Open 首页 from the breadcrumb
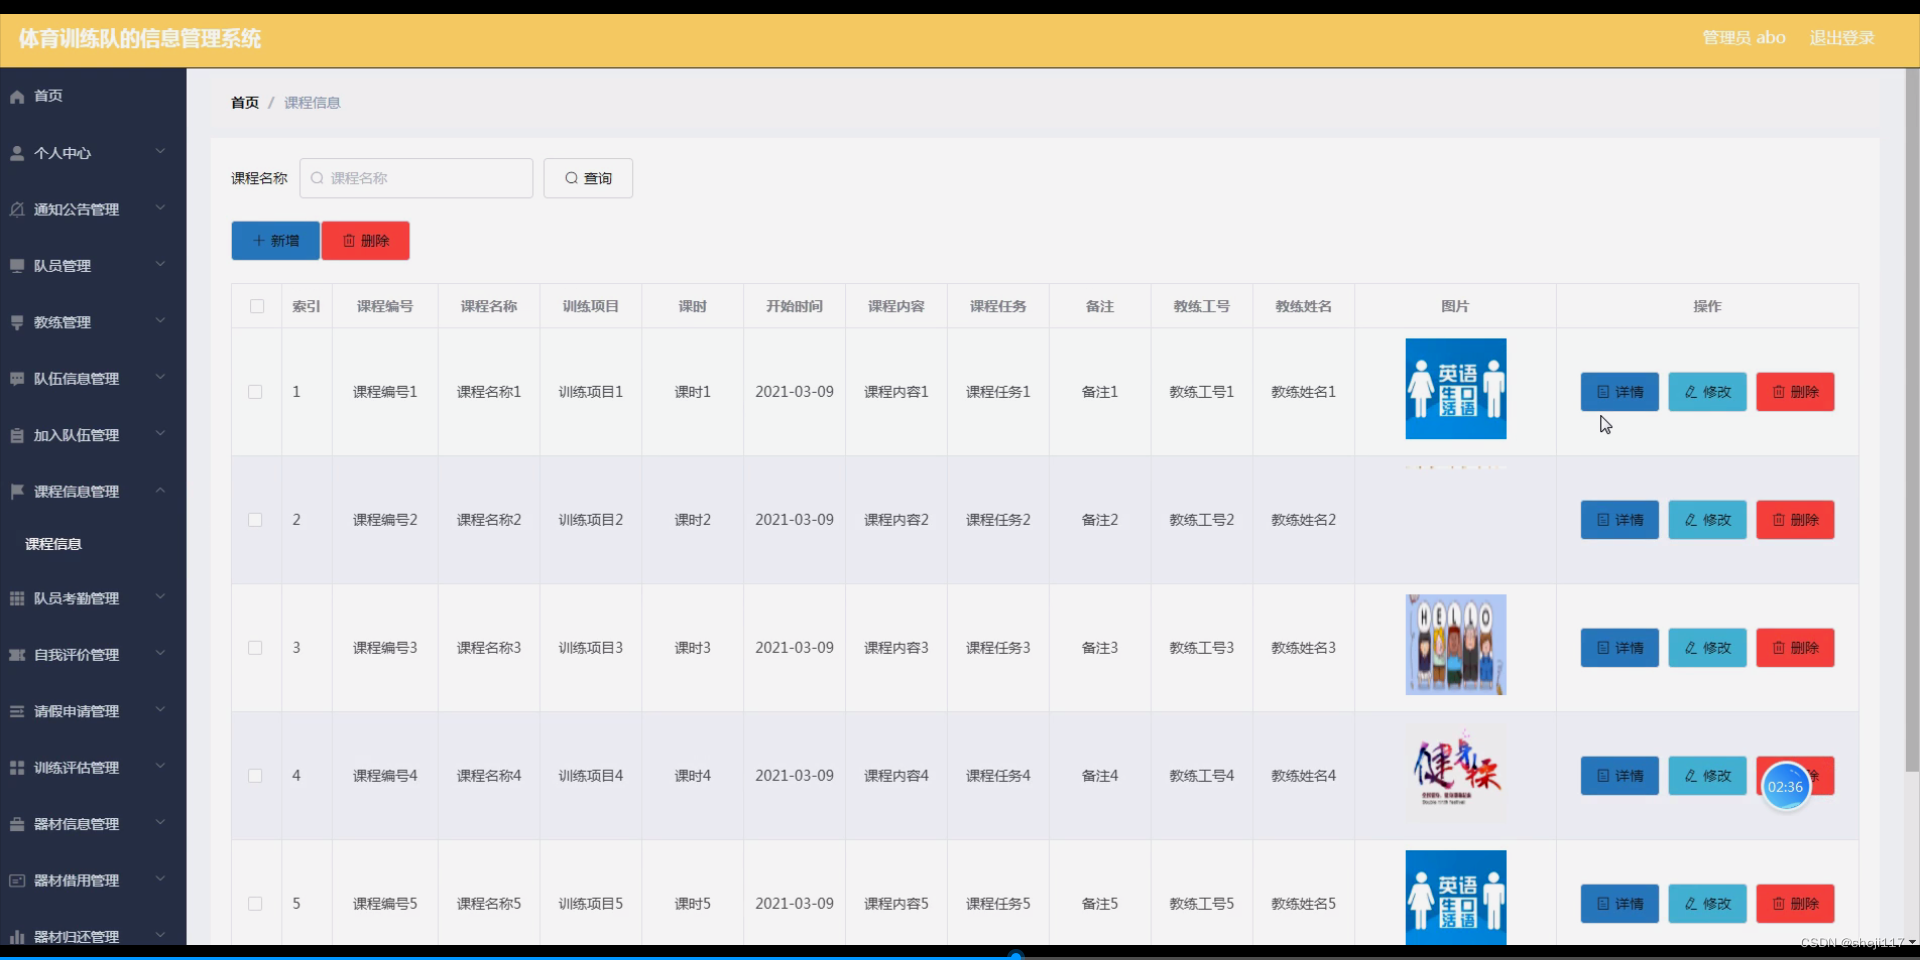The width and height of the screenshot is (1920, 960). 244,102
